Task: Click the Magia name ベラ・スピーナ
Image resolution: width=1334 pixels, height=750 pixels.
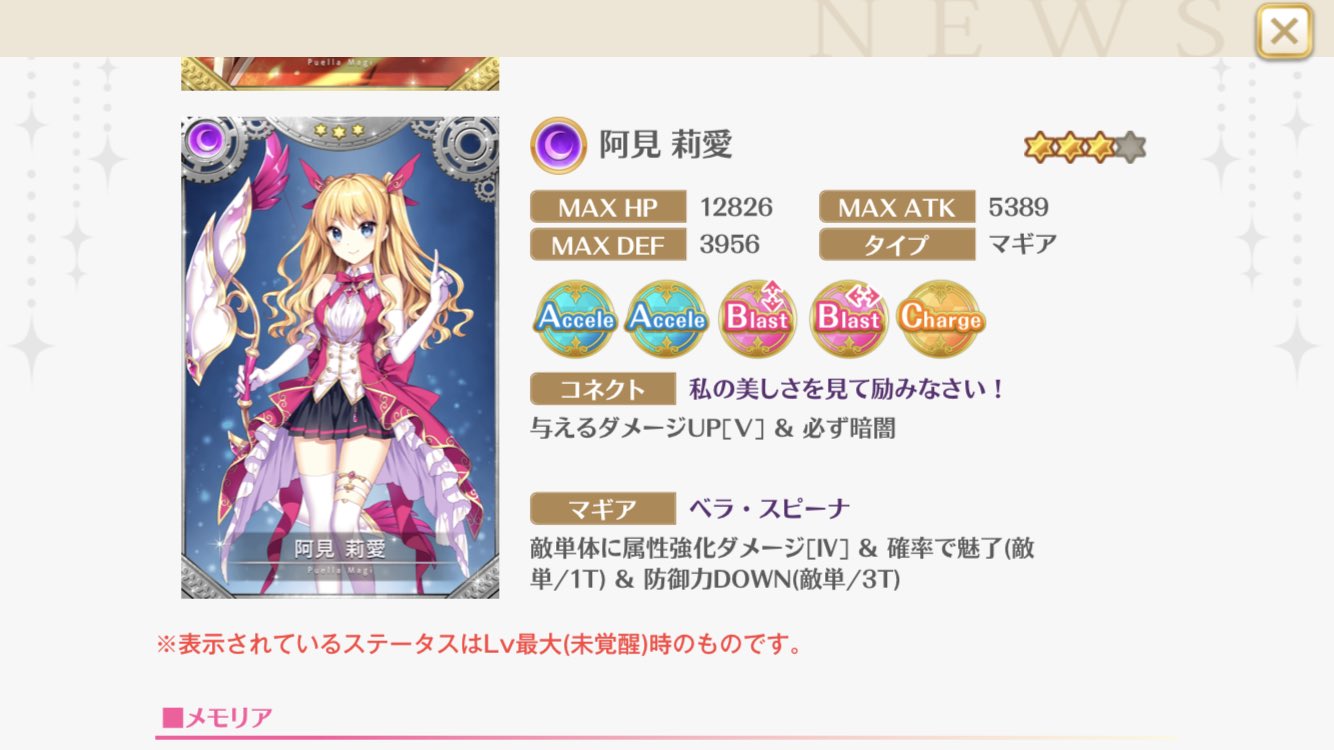Action: pos(769,509)
